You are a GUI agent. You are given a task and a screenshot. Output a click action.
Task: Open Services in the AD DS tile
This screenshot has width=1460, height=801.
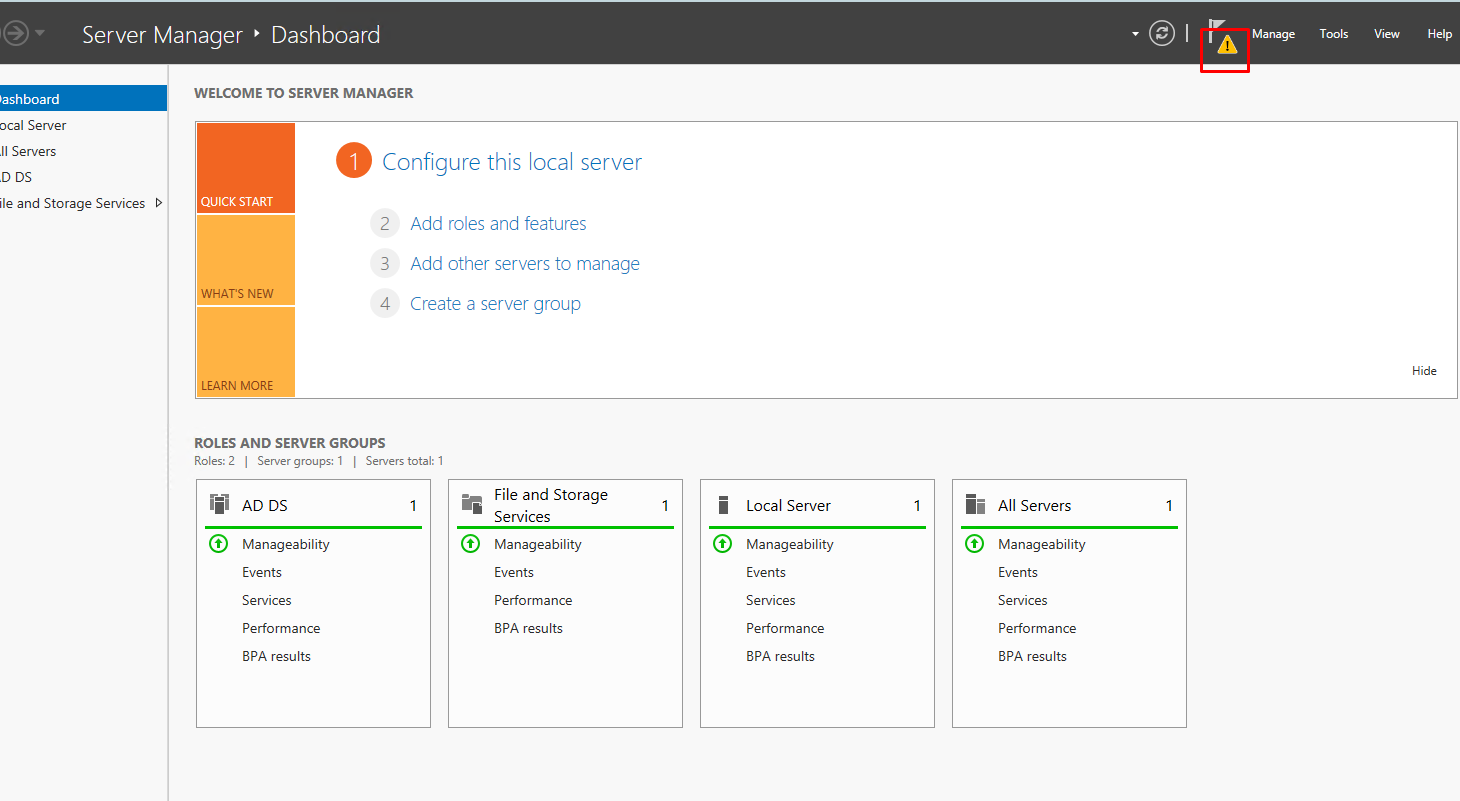(267, 600)
